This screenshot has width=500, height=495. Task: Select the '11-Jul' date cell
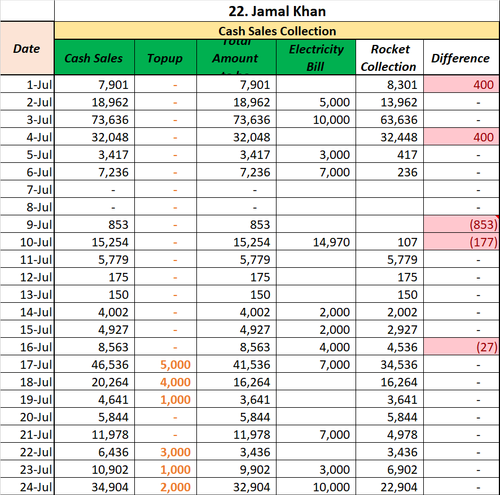pos(27,259)
